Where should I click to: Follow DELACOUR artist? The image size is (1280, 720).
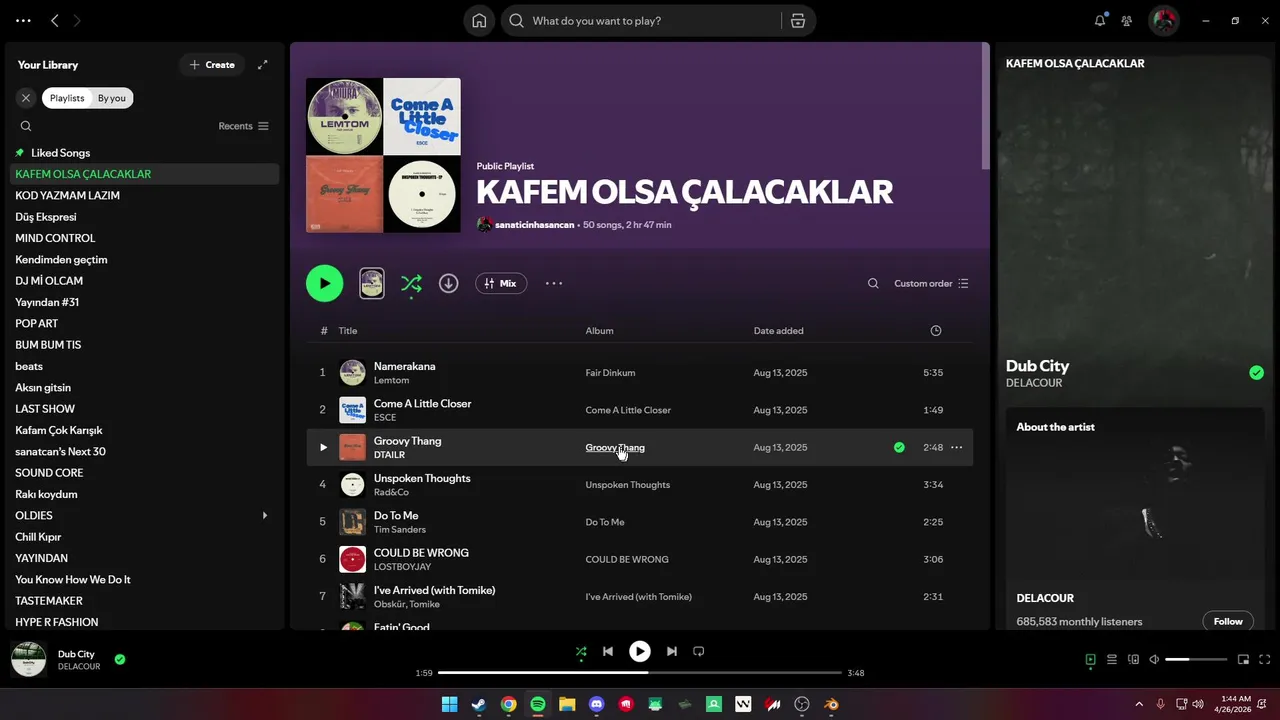(x=1228, y=621)
